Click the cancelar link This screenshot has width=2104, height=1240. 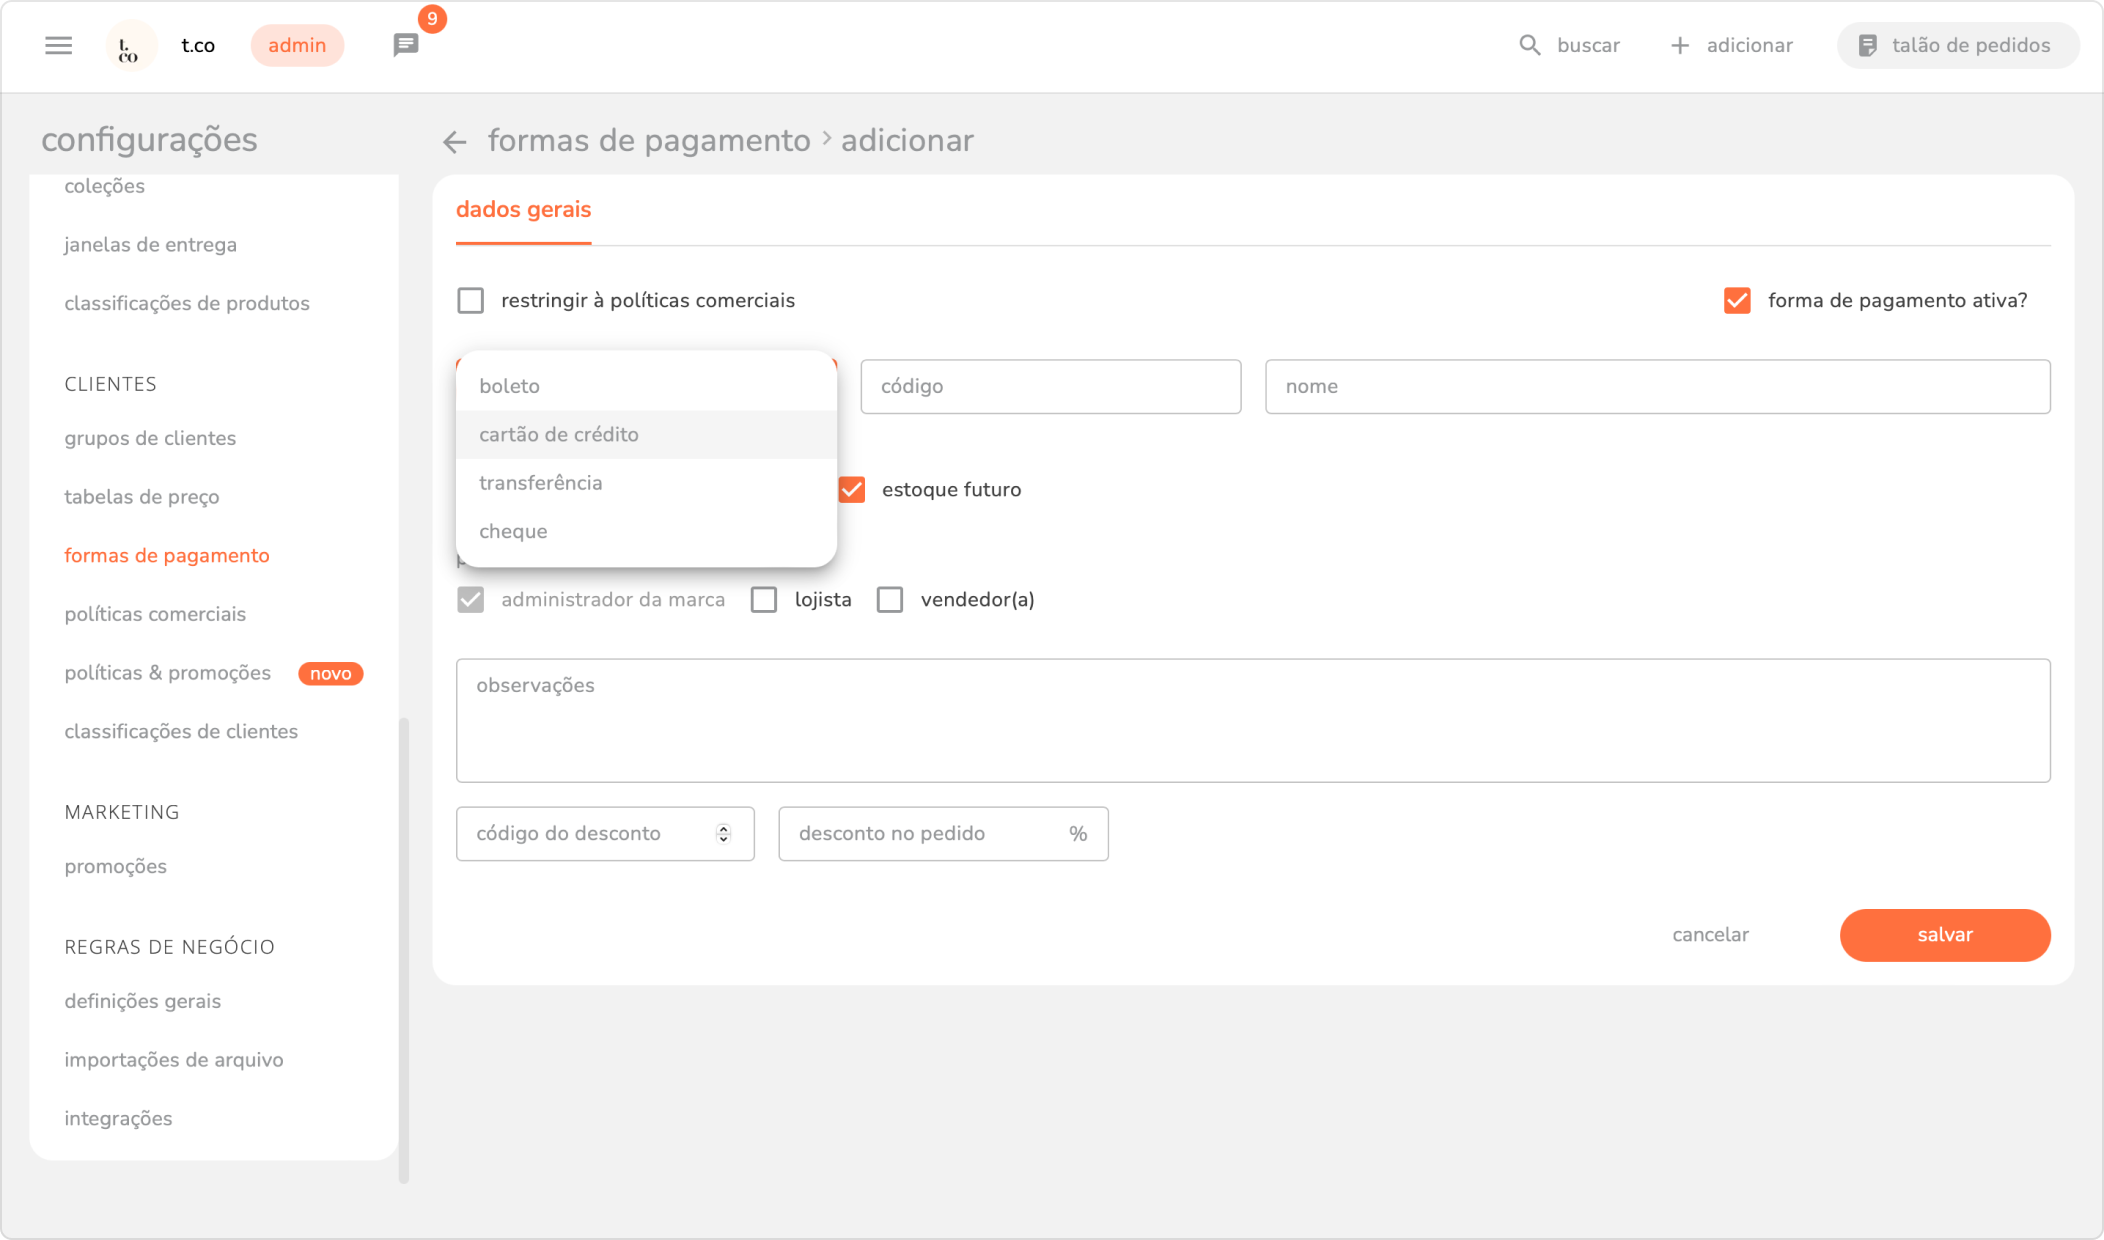tap(1710, 935)
